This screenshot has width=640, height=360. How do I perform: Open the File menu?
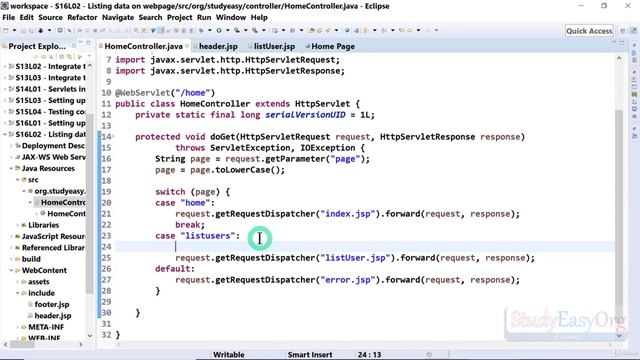(x=9, y=18)
